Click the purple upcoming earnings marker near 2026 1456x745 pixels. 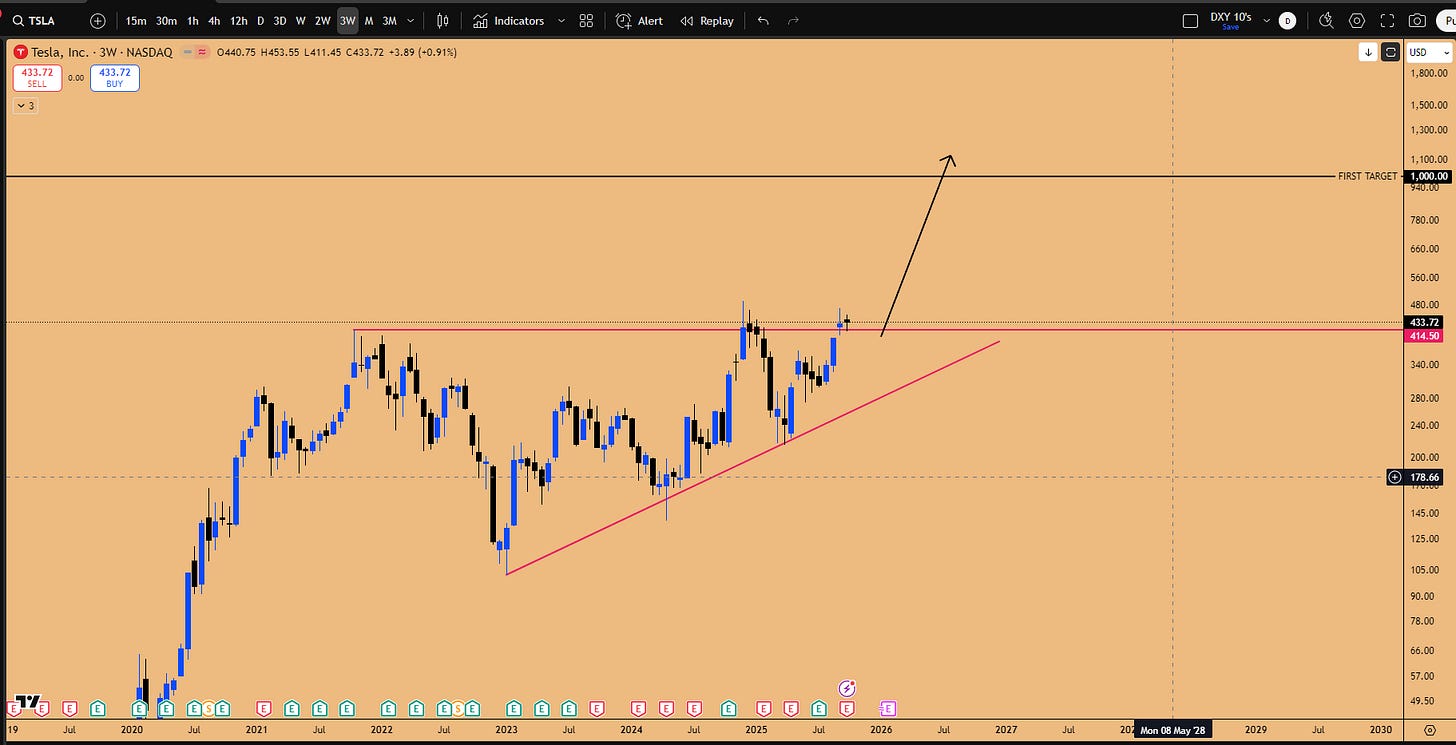[888, 708]
